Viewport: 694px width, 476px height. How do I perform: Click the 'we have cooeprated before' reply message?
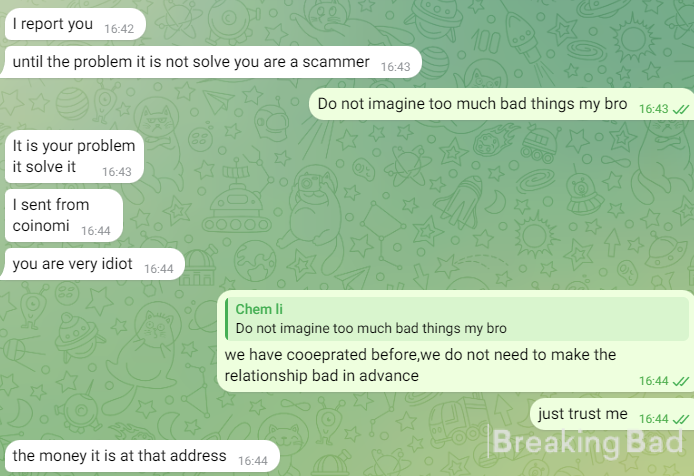(455, 341)
